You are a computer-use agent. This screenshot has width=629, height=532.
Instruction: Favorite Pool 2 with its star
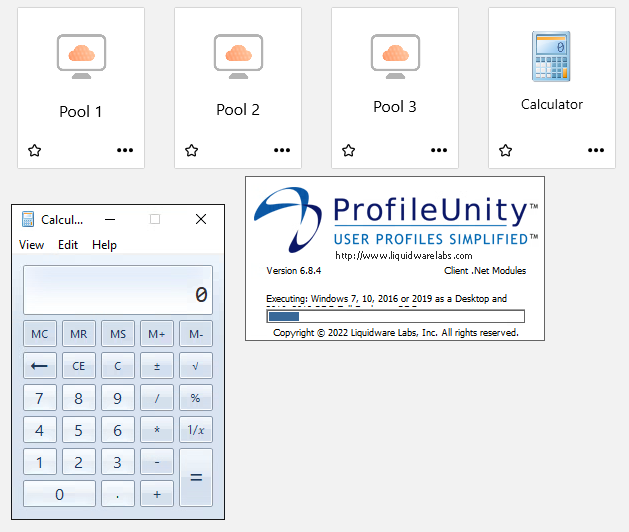191,150
